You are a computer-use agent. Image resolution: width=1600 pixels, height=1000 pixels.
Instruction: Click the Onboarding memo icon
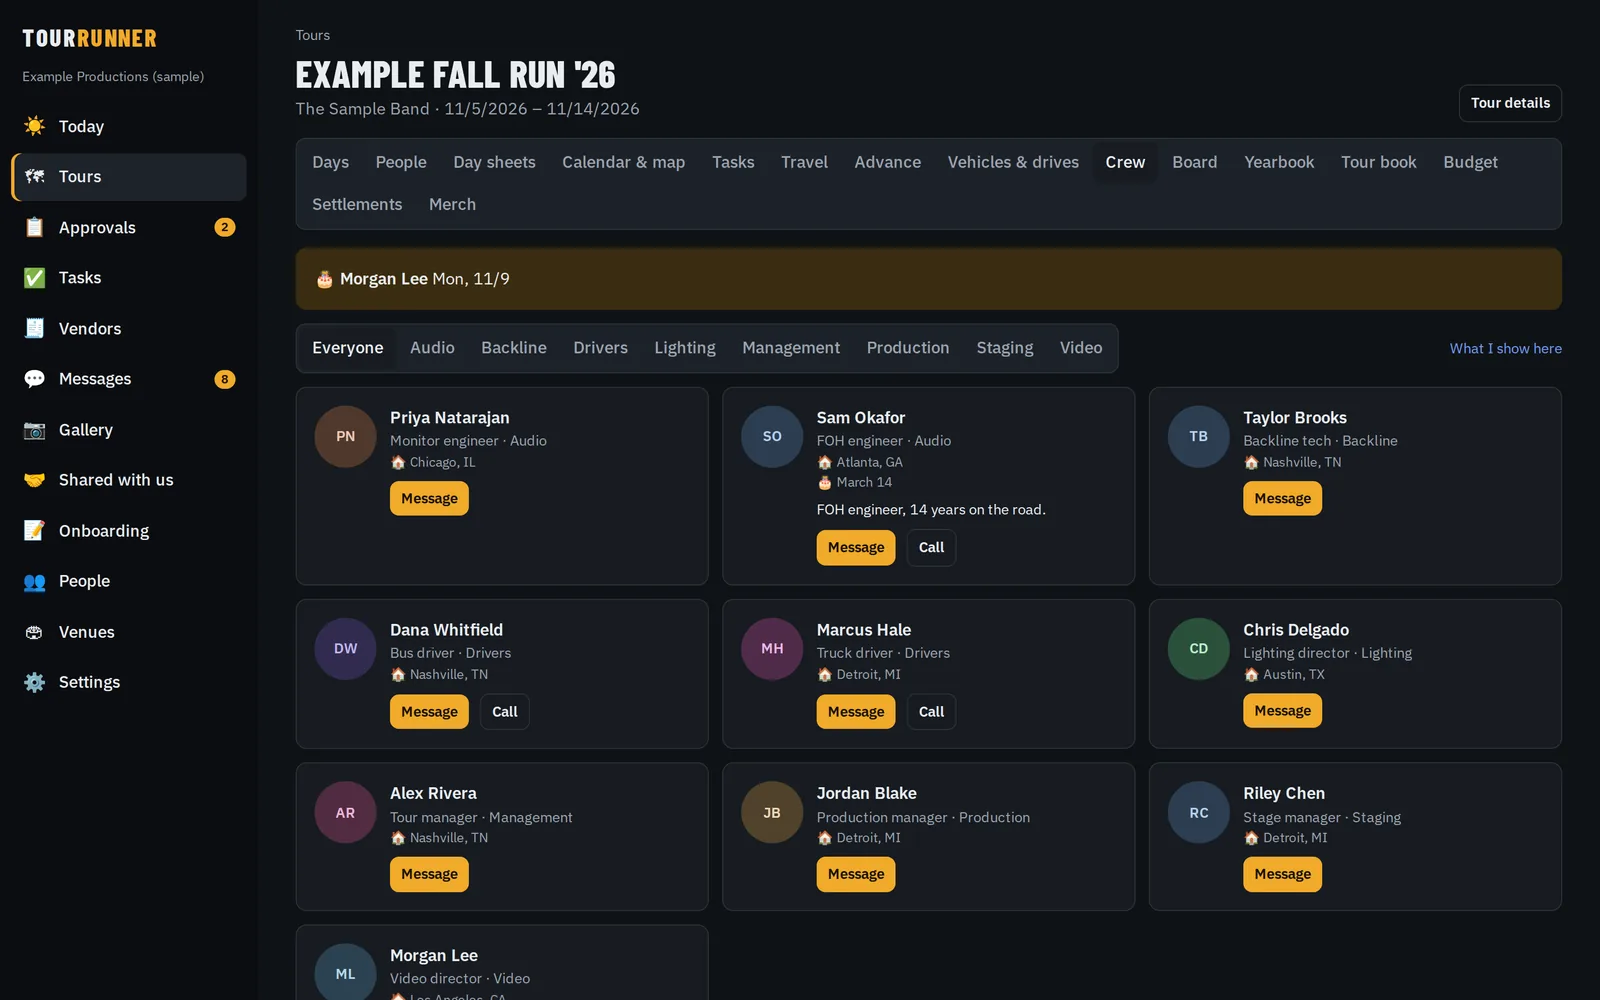point(34,531)
